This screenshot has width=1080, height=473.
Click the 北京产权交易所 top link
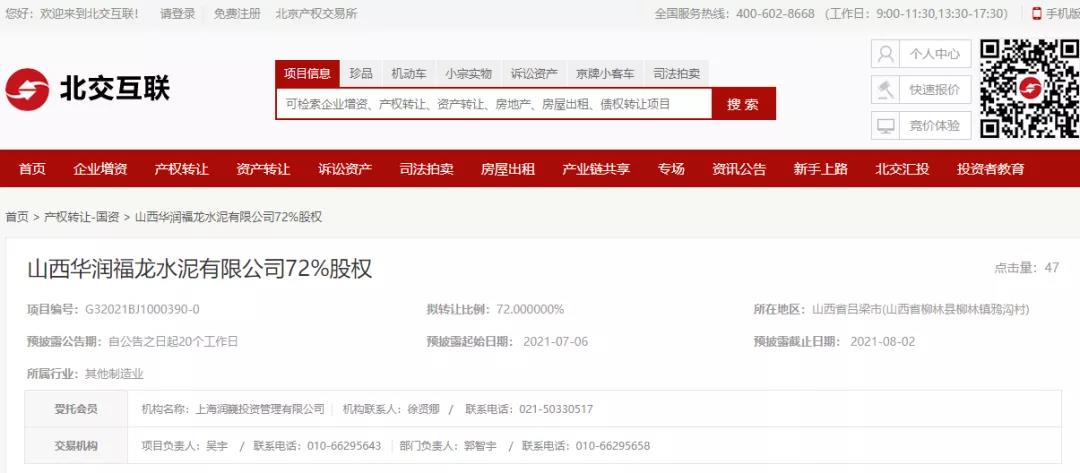pyautogui.click(x=316, y=14)
